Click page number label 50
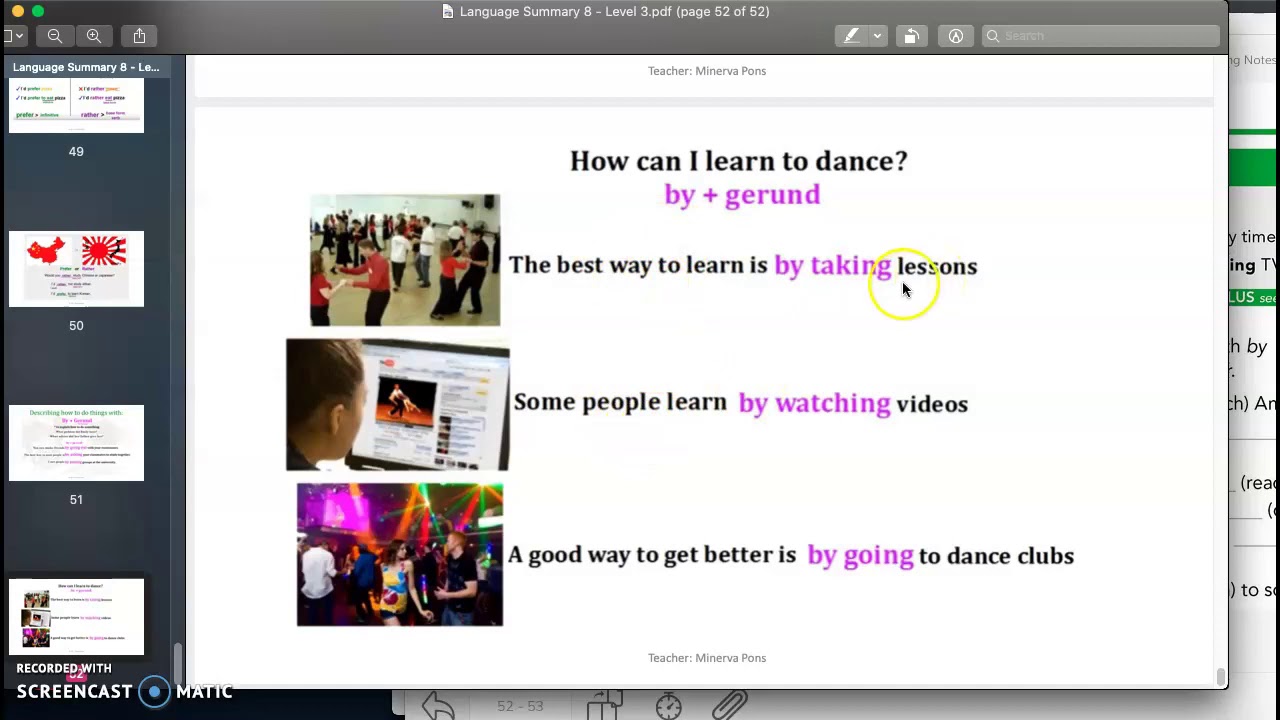 [76, 325]
